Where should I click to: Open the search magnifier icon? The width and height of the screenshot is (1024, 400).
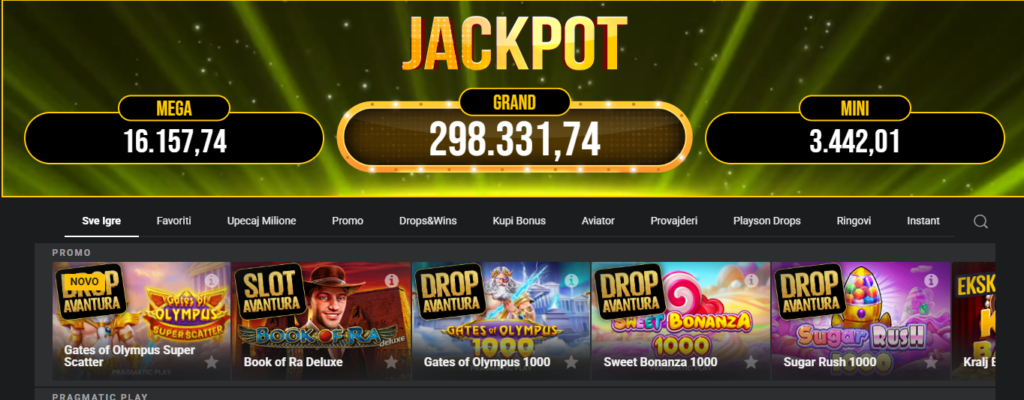980,222
